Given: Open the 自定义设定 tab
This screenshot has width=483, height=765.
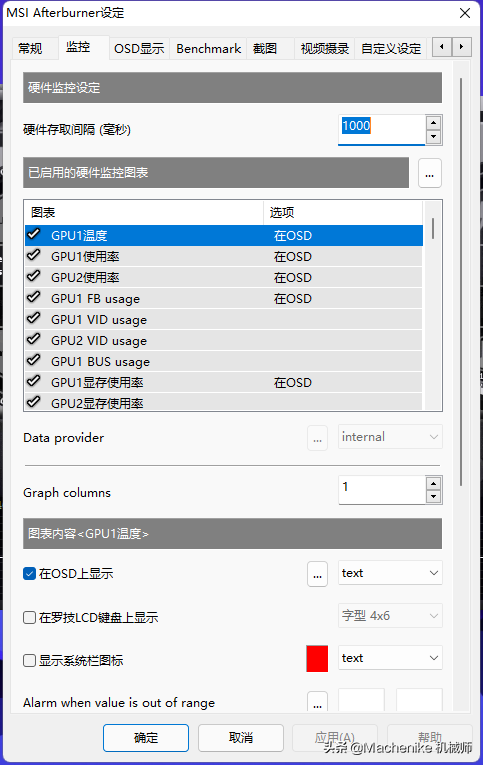Looking at the screenshot, I should 391,48.
